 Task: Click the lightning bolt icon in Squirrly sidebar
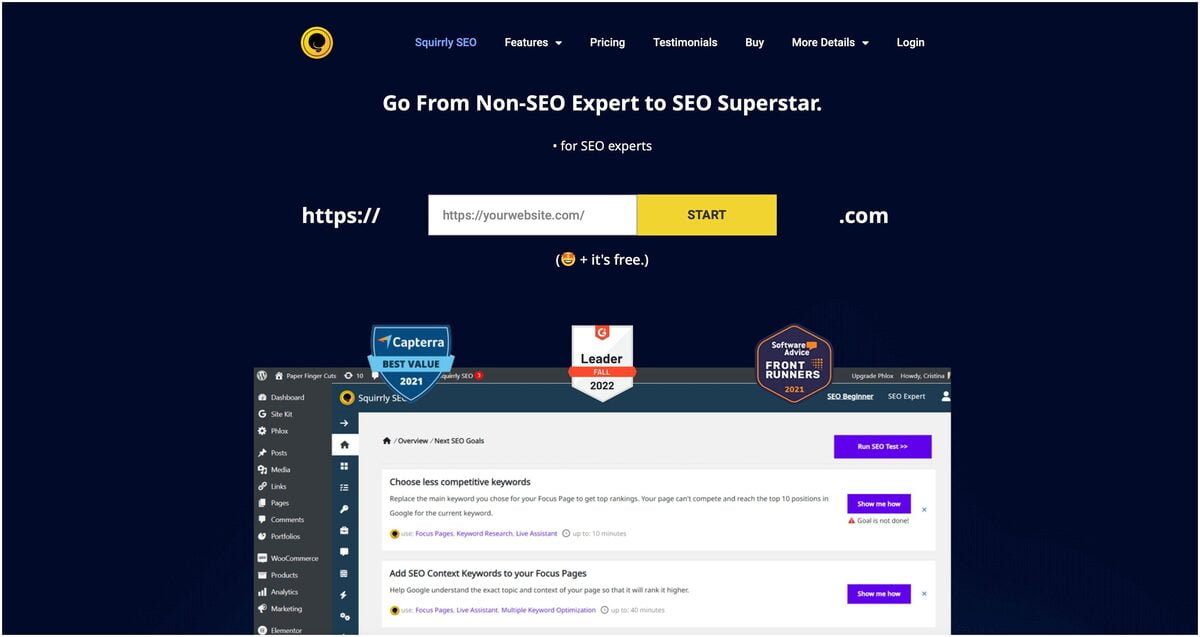[x=344, y=595]
